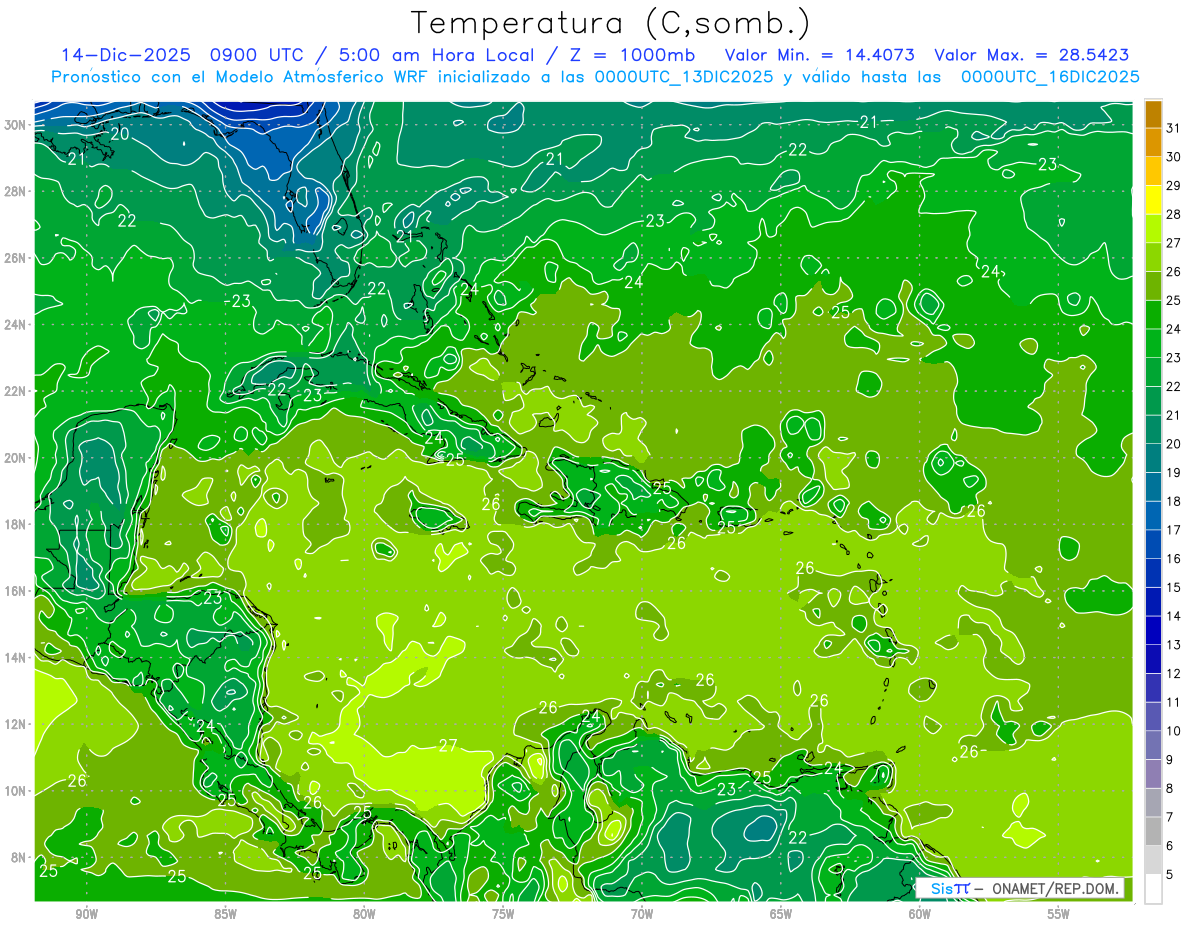Click the colorbar label '6'

point(1170,847)
